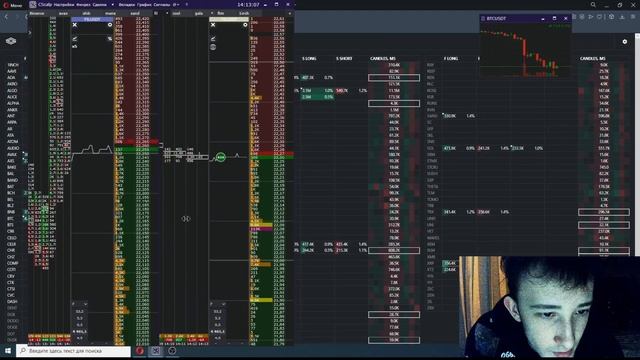
Task: Select ATOM in the coin list
Action: pyautogui.click(x=13, y=142)
